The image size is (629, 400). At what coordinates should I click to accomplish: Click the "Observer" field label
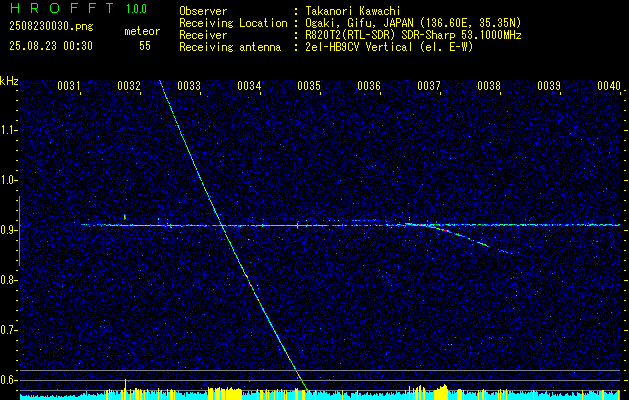203,11
